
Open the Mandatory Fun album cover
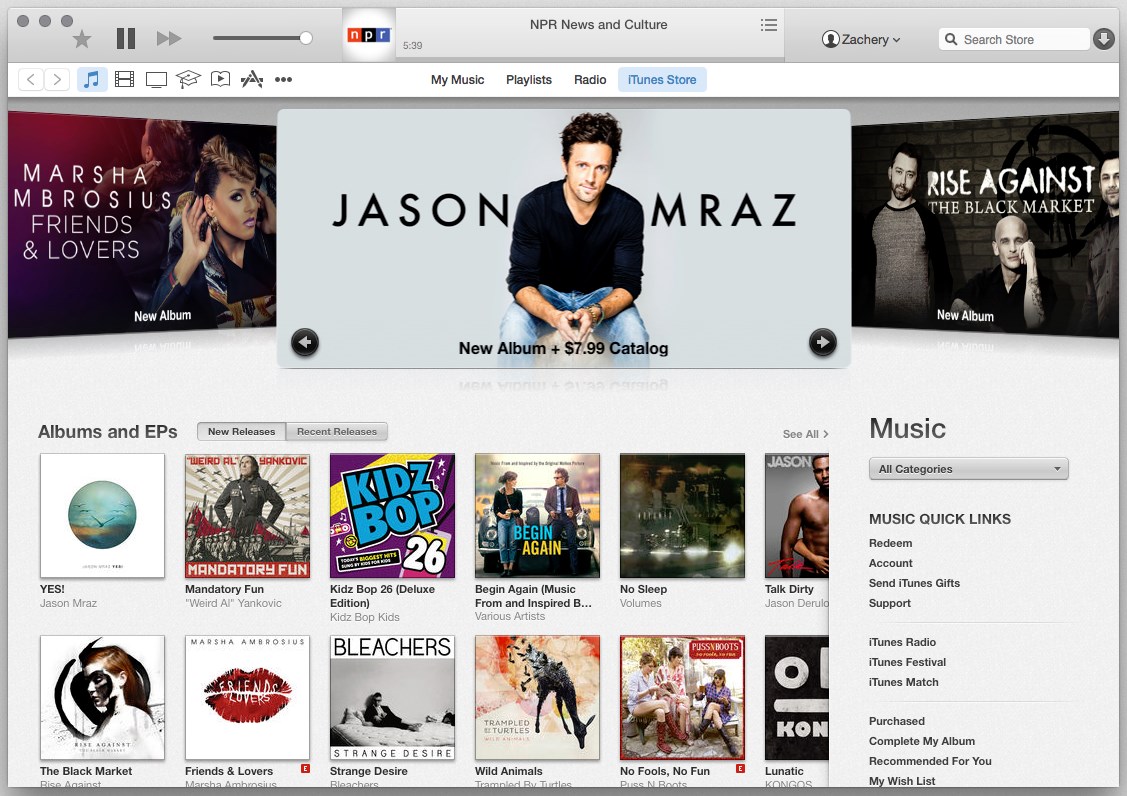[247, 516]
